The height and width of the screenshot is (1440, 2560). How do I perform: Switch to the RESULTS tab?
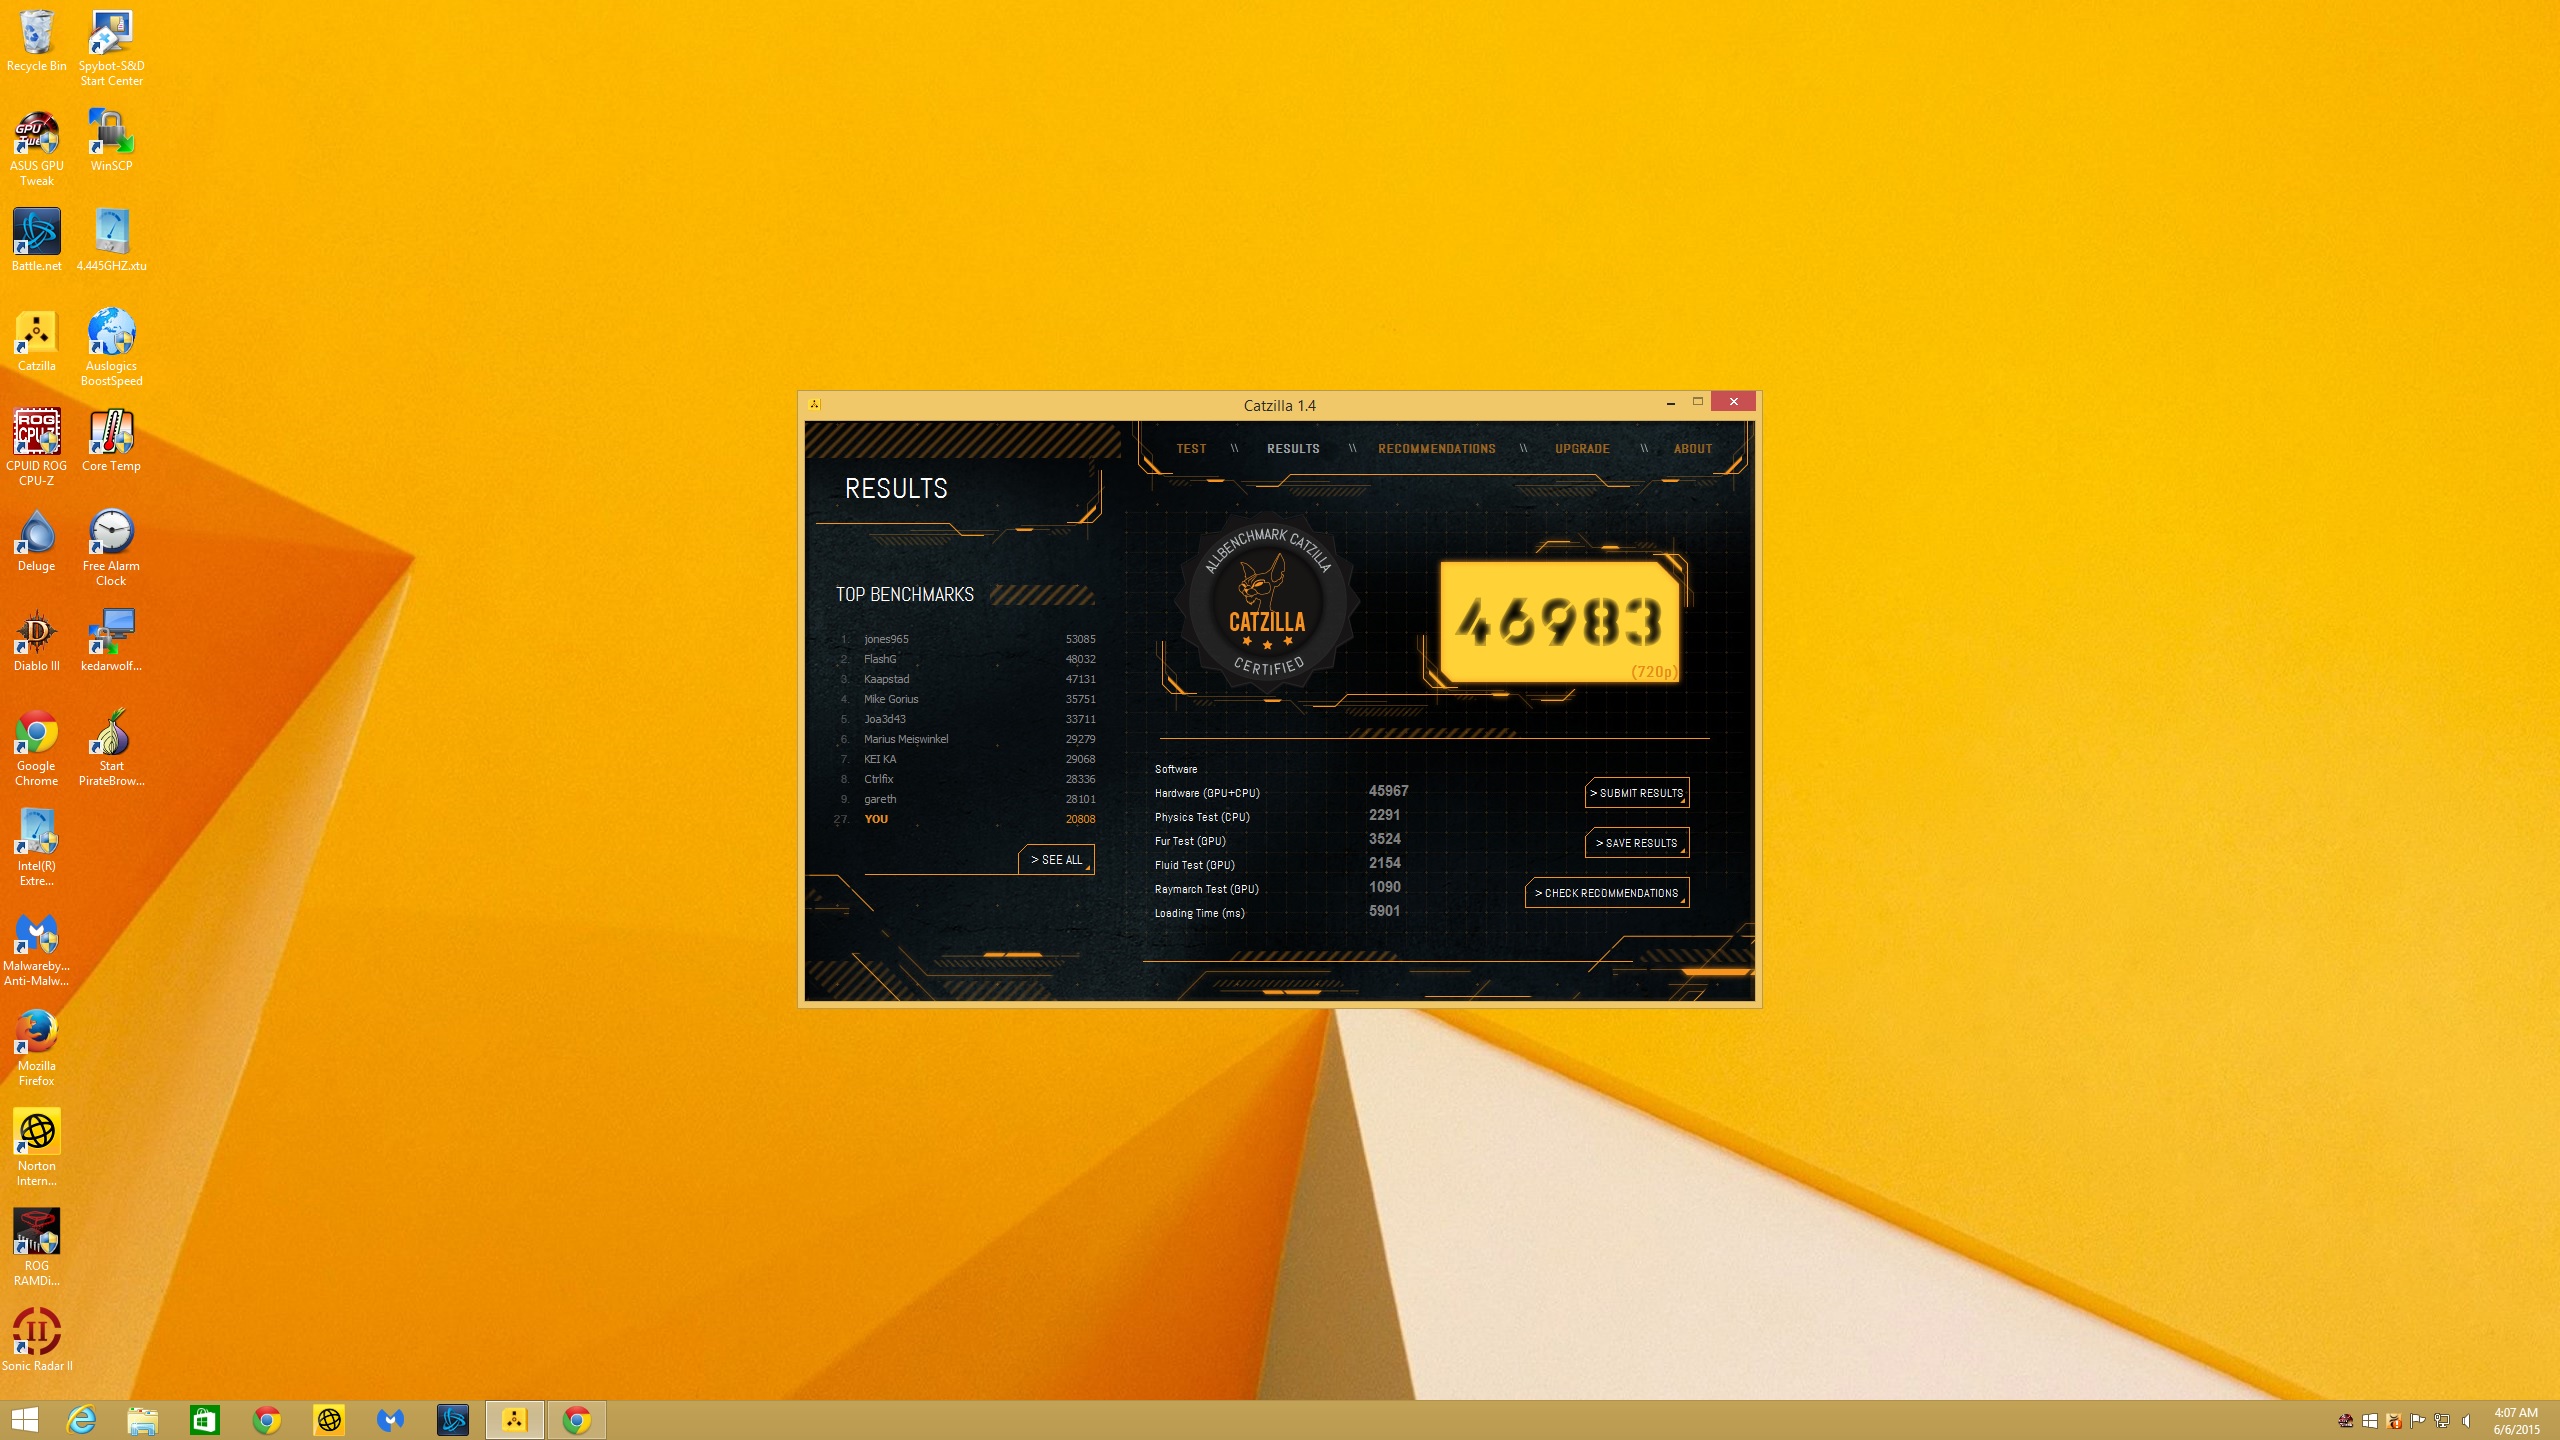click(x=1293, y=449)
